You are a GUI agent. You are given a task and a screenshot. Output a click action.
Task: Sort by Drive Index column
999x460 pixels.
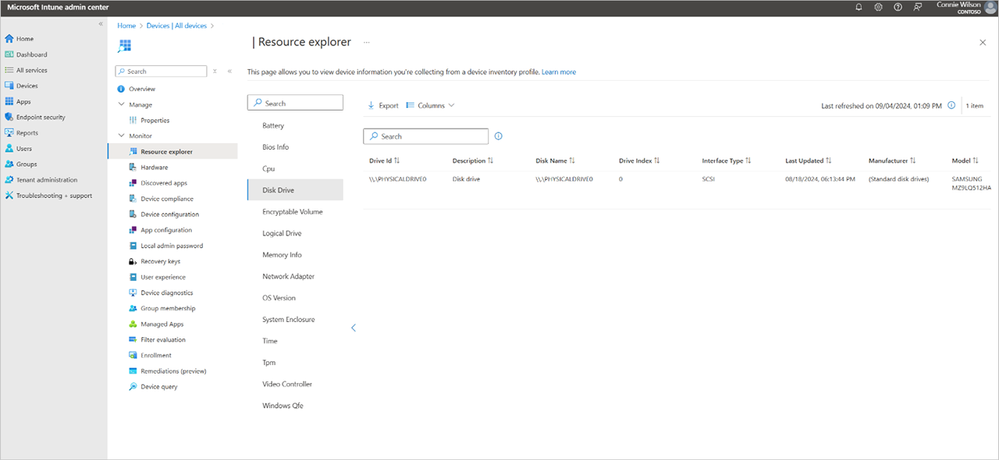(639, 161)
